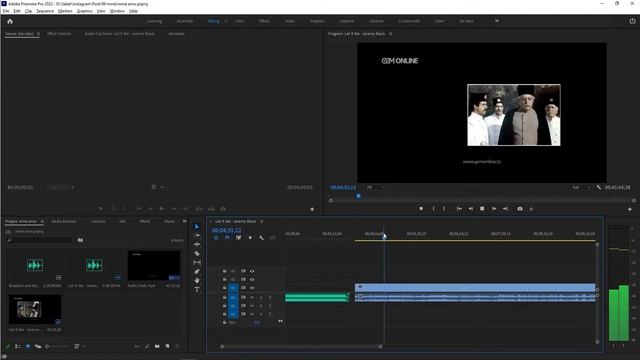Select the Ripple Edit tool
The image size is (640, 360).
tap(197, 244)
